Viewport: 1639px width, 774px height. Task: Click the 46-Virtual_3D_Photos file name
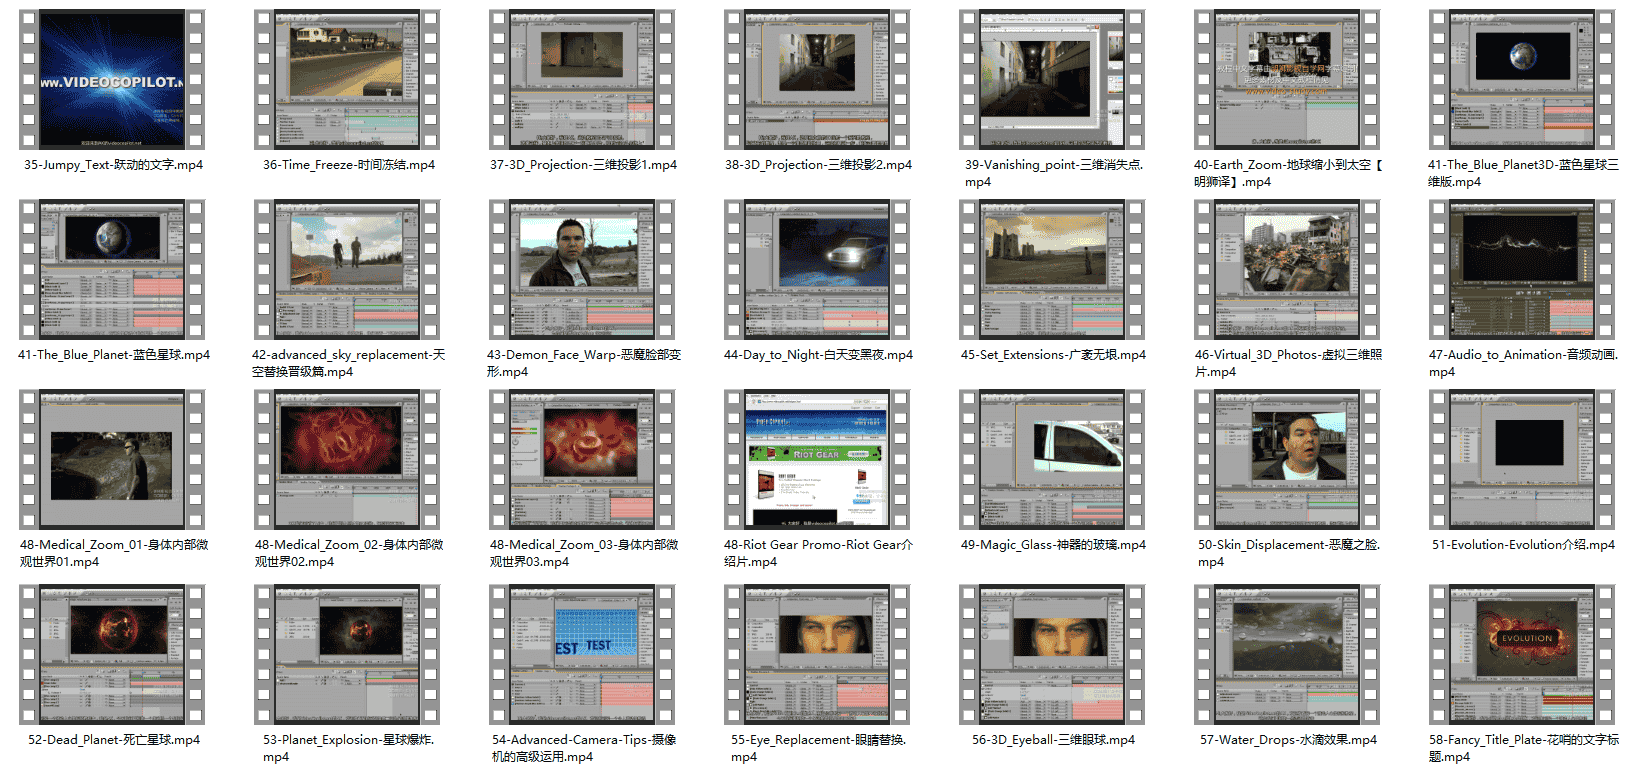(1288, 363)
